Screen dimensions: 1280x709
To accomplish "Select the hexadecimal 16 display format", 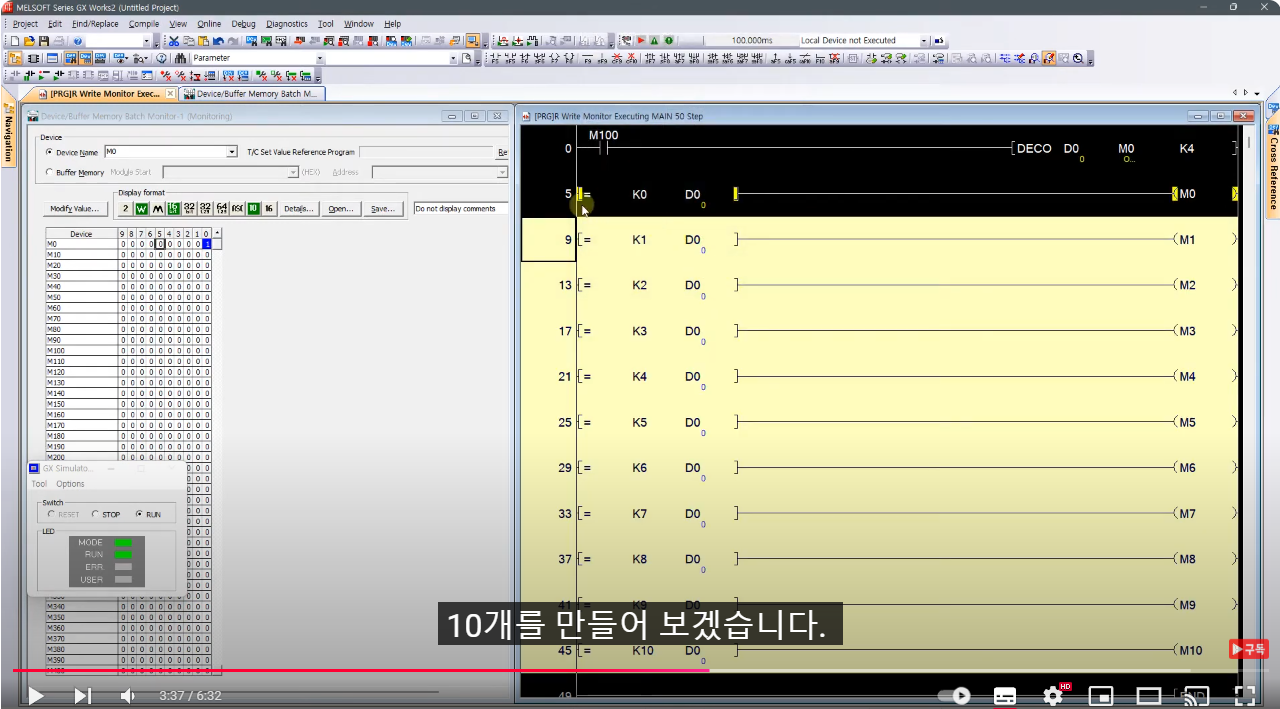I will coord(268,207).
